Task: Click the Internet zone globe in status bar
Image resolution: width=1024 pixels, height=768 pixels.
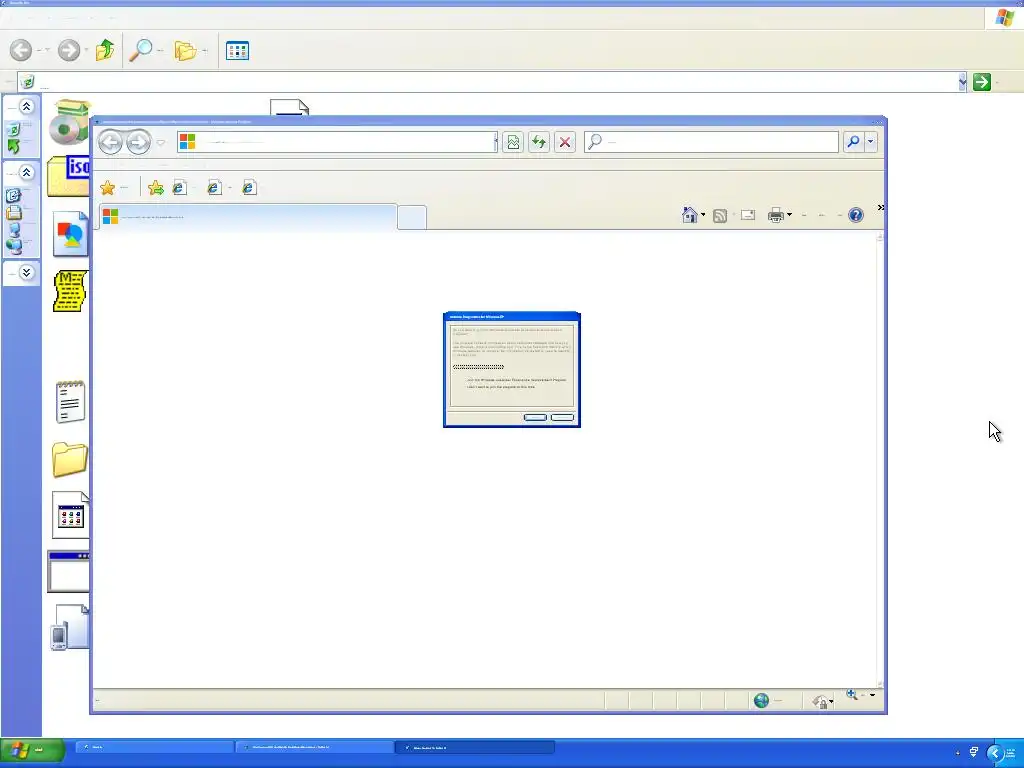Action: pos(761,701)
